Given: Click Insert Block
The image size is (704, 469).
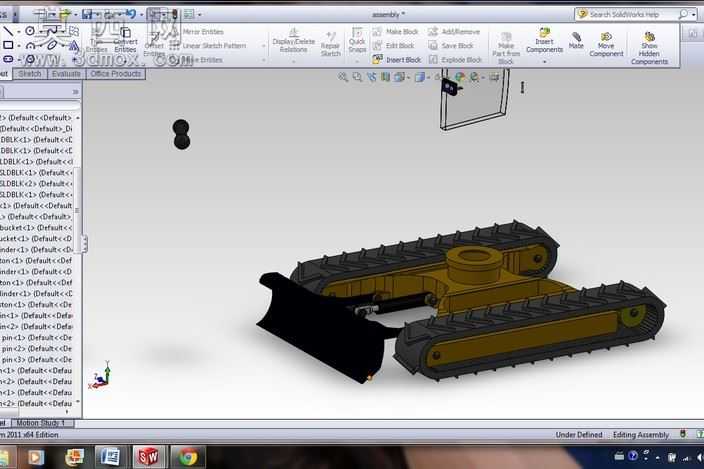Looking at the screenshot, I should (397, 60).
